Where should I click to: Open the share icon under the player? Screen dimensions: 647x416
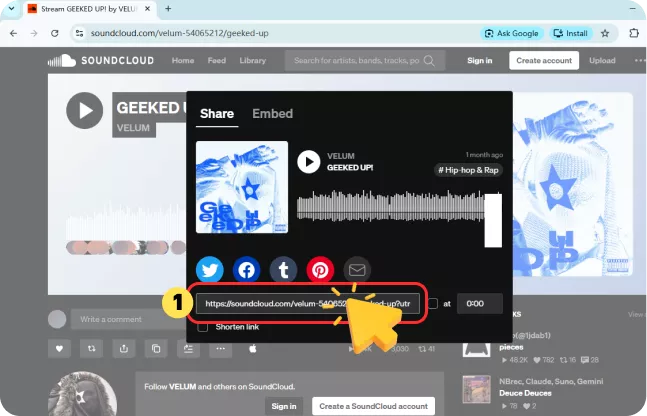pos(124,349)
